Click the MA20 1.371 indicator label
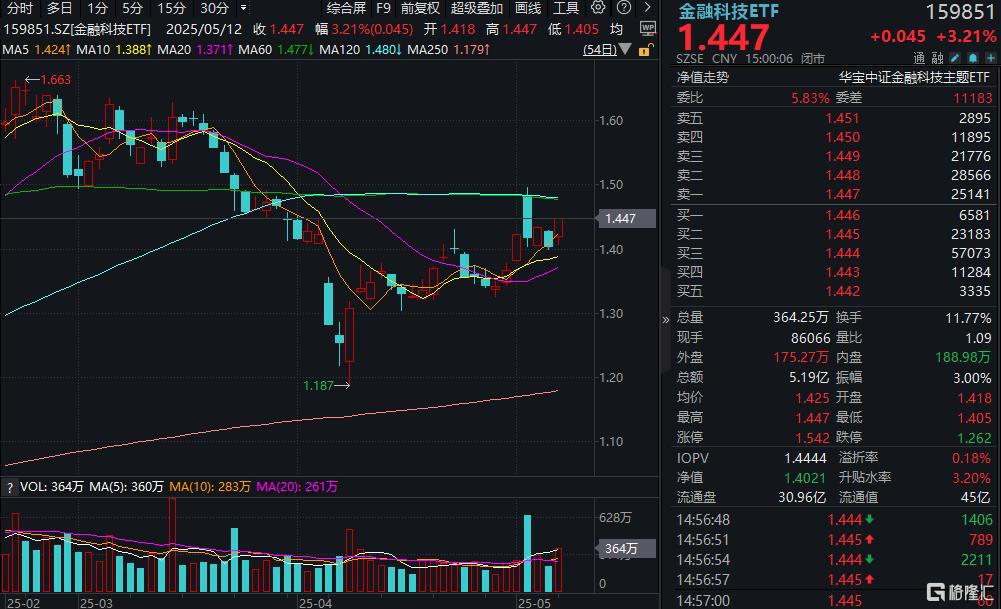Viewport: 1001px width, 609px height. pyautogui.click(x=195, y=49)
